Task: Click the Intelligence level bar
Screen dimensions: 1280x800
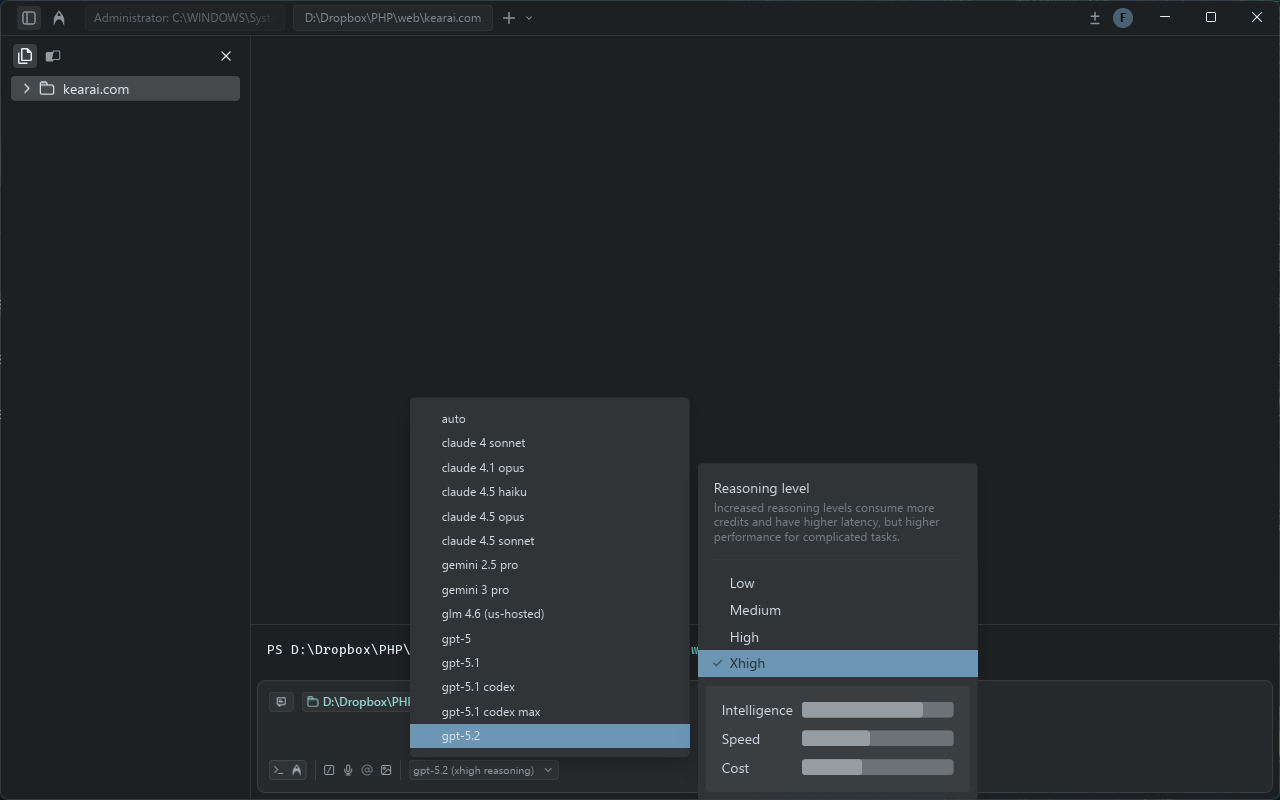Action: point(878,710)
